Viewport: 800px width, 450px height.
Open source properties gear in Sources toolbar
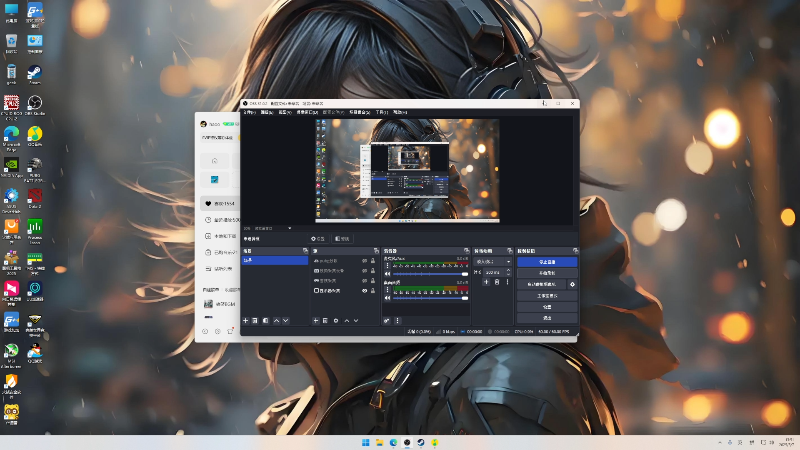(336, 320)
